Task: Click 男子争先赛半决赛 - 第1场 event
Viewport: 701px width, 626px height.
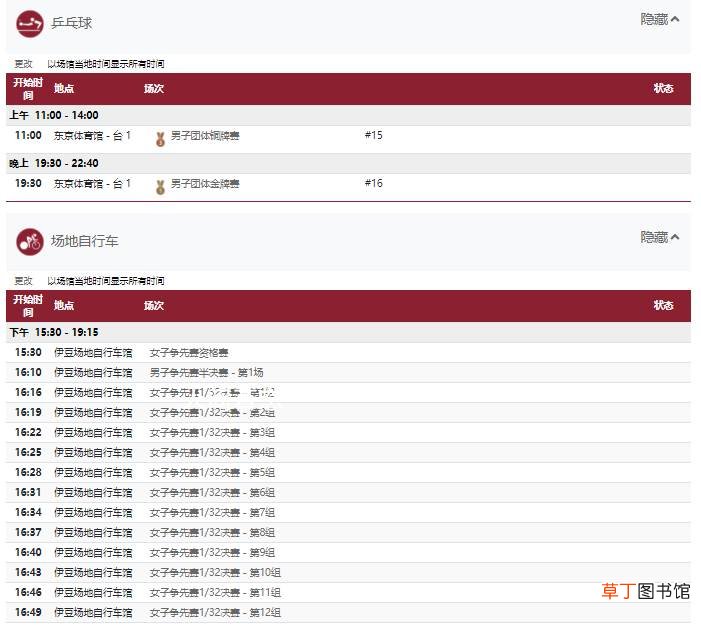Action: click(x=207, y=372)
